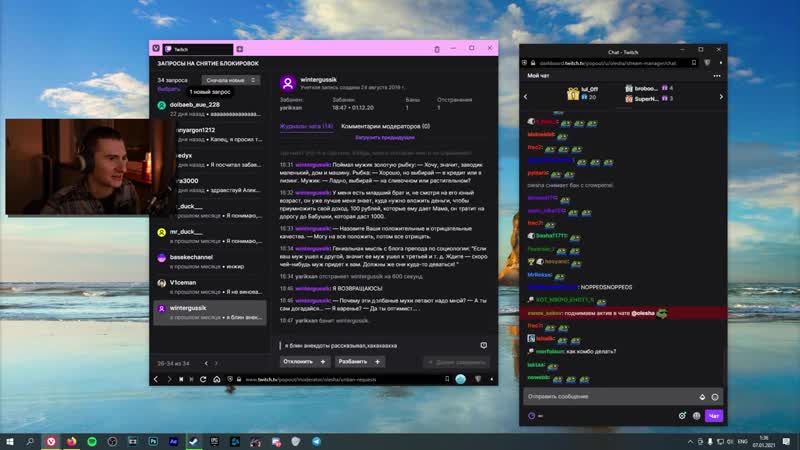Open unban request from V1ceman
The width and height of the screenshot is (800, 450).
tap(210, 287)
